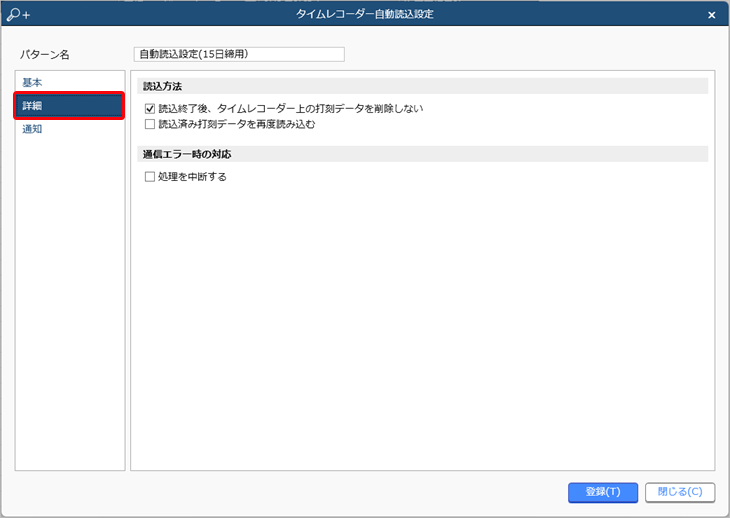
Task: Click the magnifier plus icon in title bar
Action: tap(18, 14)
